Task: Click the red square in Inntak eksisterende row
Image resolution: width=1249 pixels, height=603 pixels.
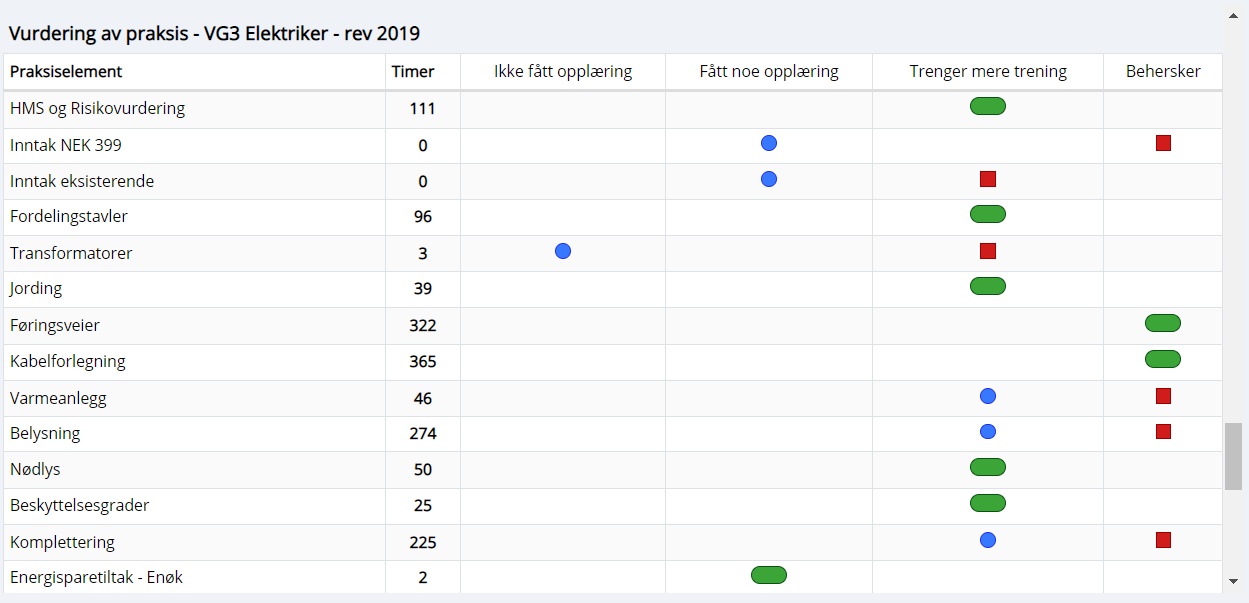Action: (x=988, y=179)
